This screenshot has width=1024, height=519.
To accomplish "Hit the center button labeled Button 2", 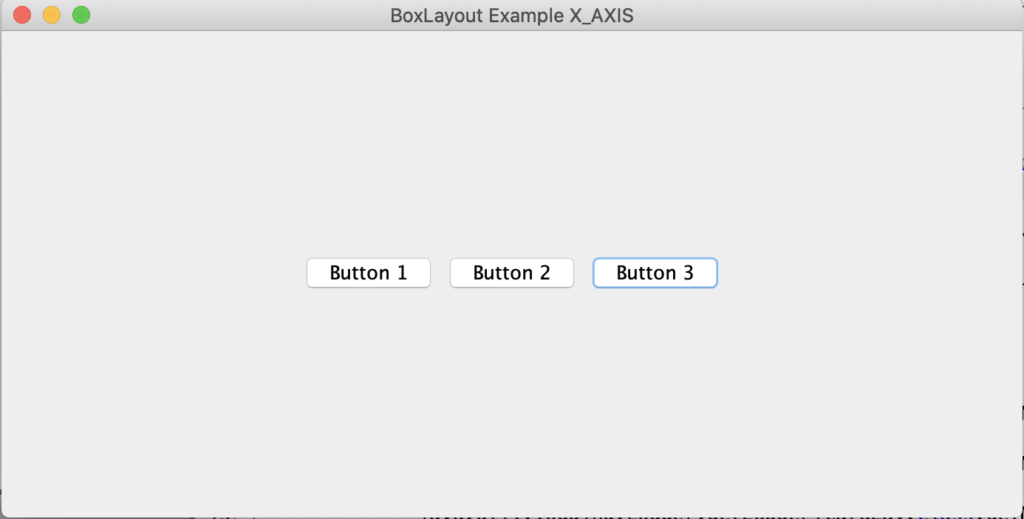I will click(511, 273).
